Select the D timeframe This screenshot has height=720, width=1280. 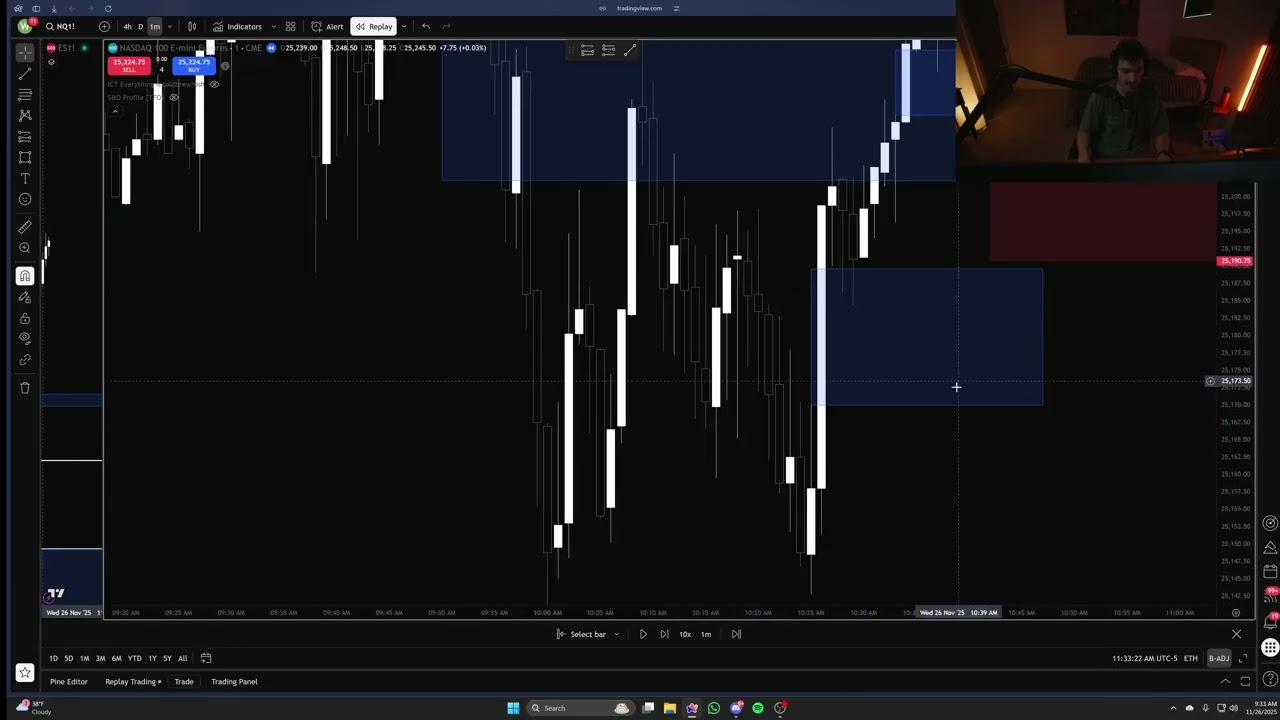140,26
